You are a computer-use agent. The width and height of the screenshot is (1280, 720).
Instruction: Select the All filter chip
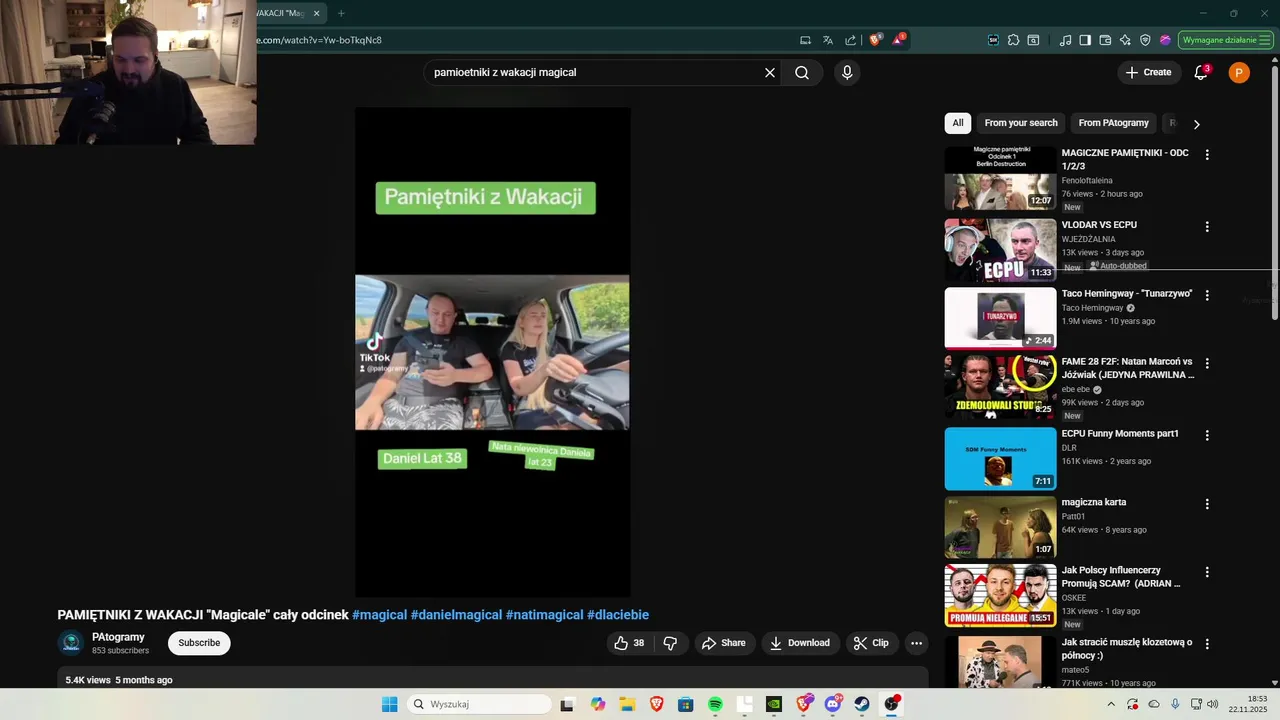[958, 123]
